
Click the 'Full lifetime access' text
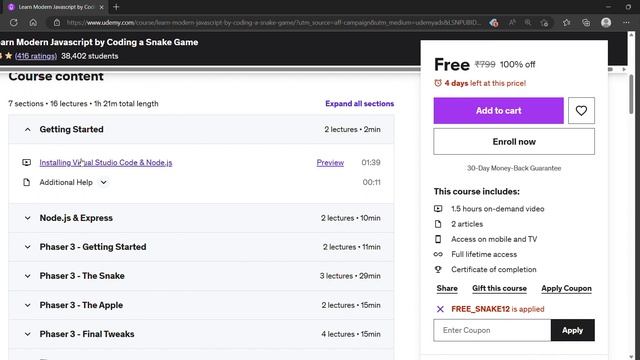coord(484,254)
